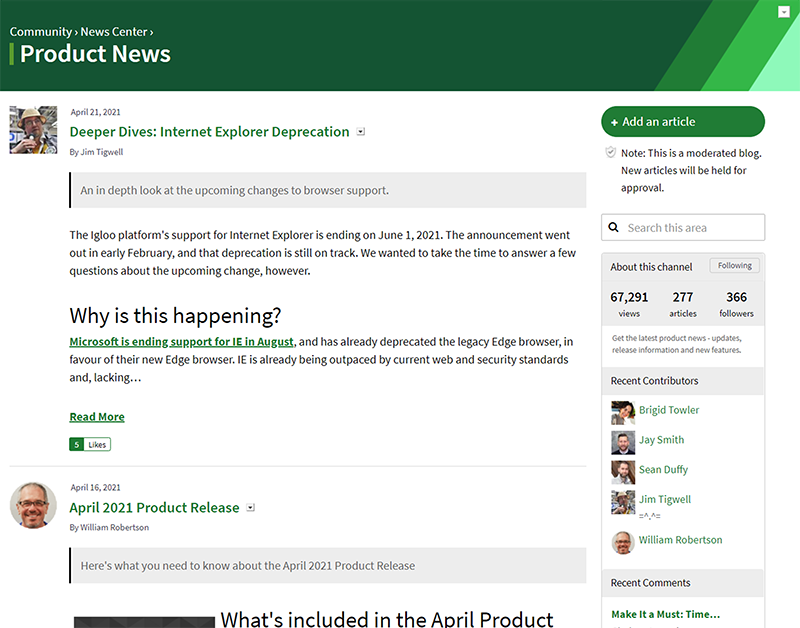800x628 pixels.
Task: Open Read More link of first article
Action: point(97,417)
